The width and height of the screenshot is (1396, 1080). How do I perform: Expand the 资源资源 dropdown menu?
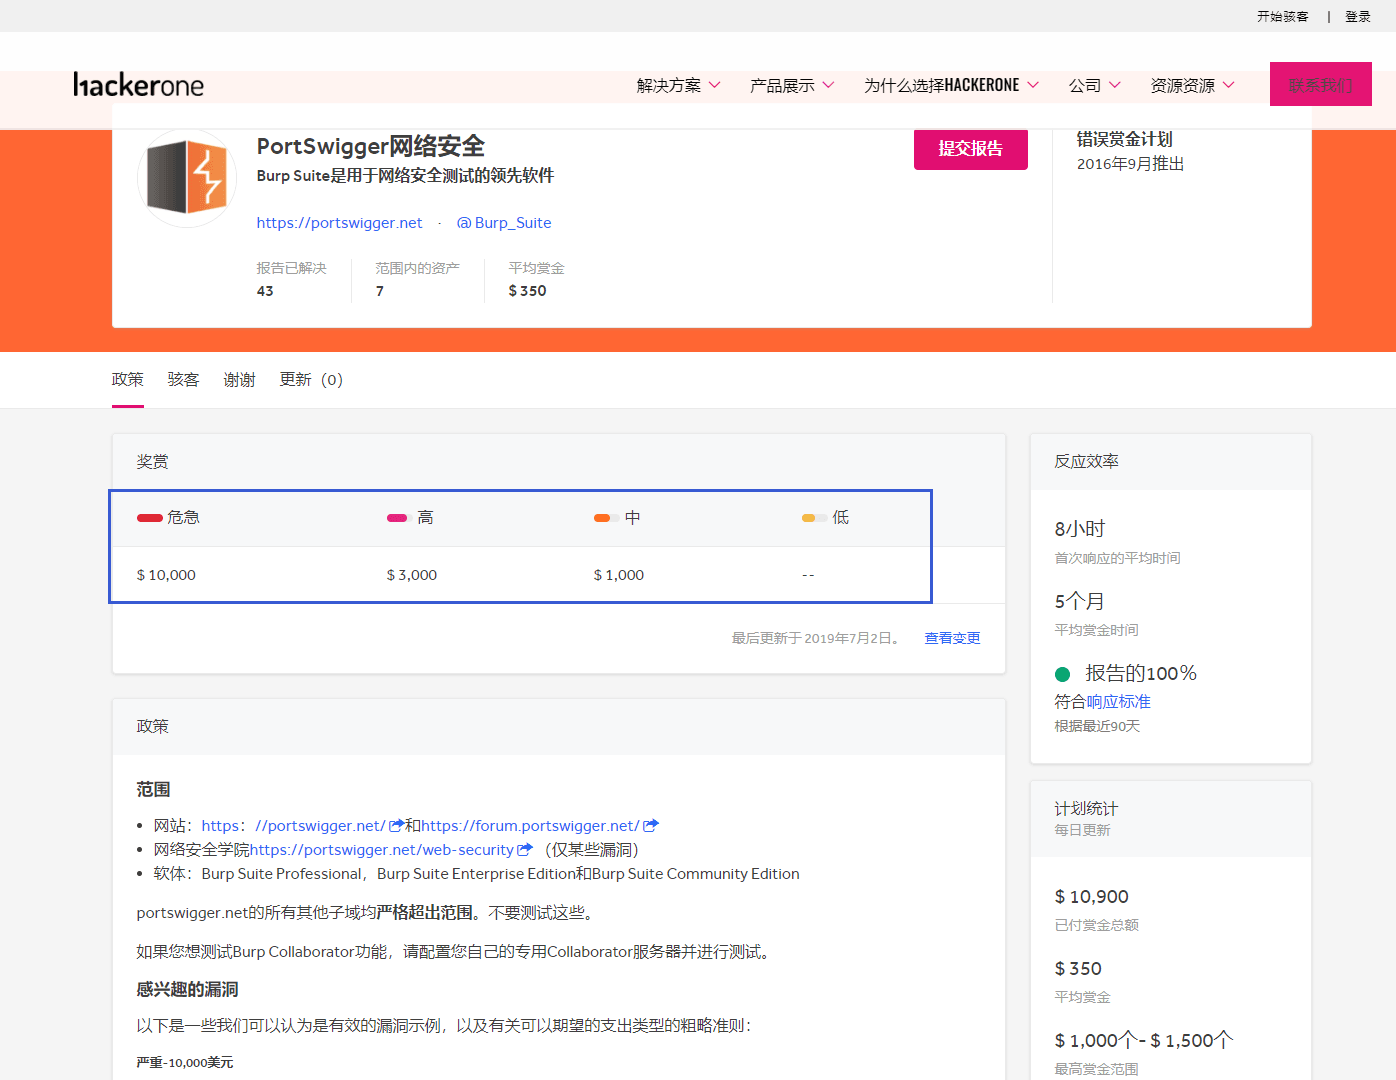(x=1192, y=86)
